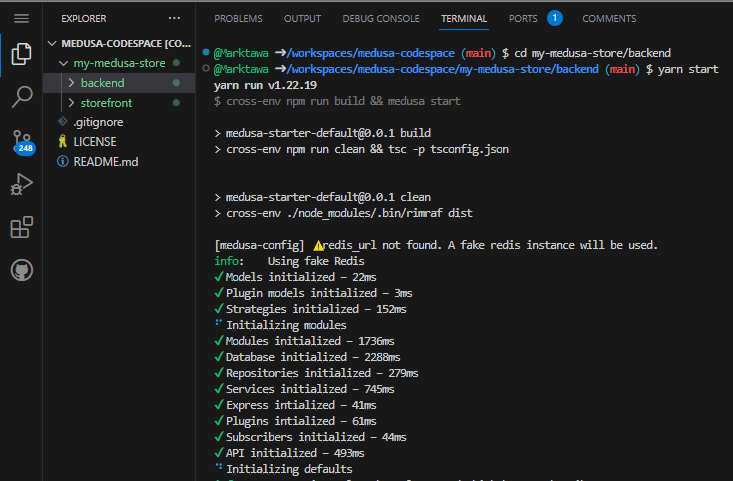
Task: Click 'Database initialized – 2288ms' line
Action: 307,357
